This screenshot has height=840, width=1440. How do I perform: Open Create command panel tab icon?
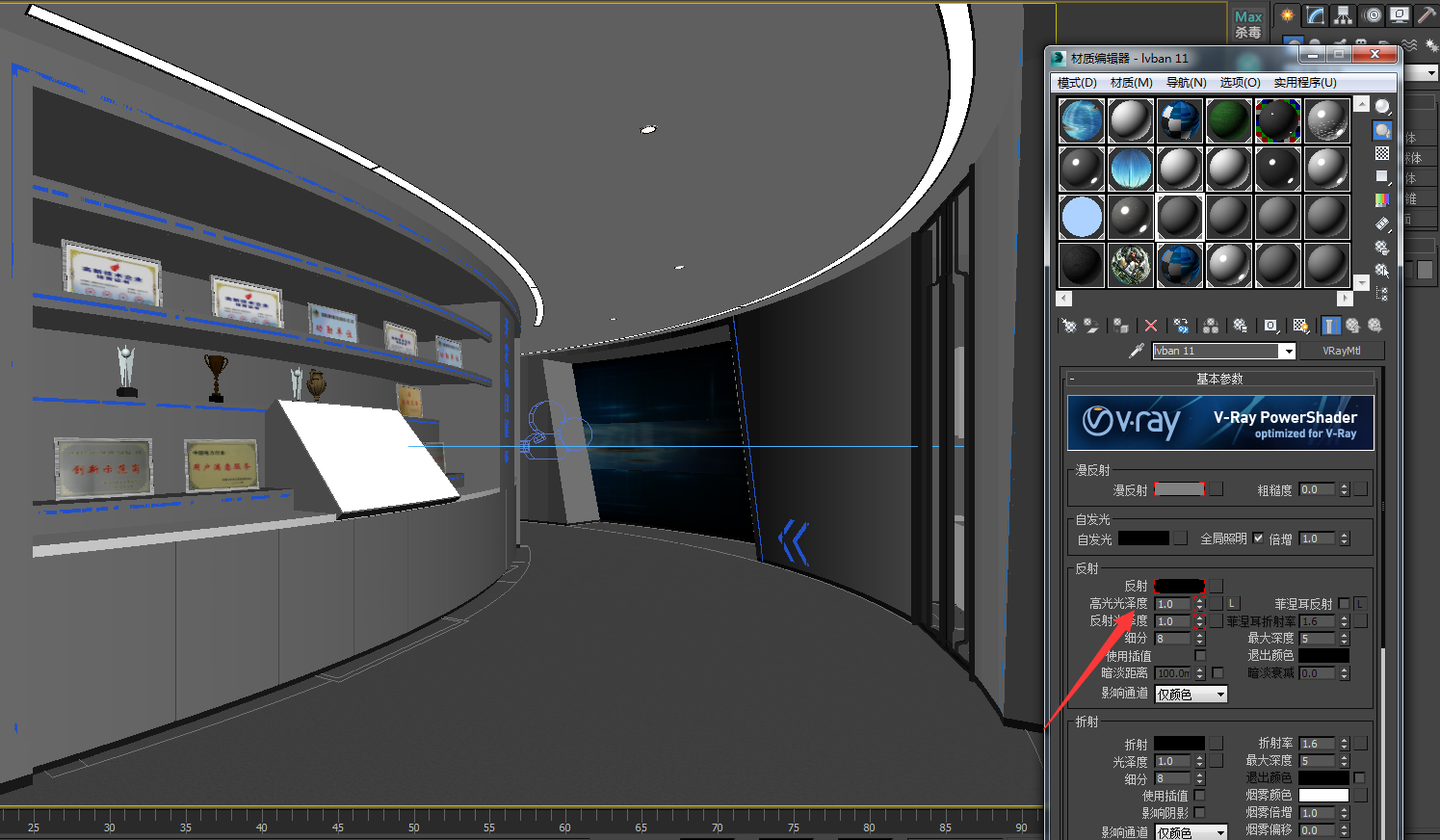[x=1286, y=15]
